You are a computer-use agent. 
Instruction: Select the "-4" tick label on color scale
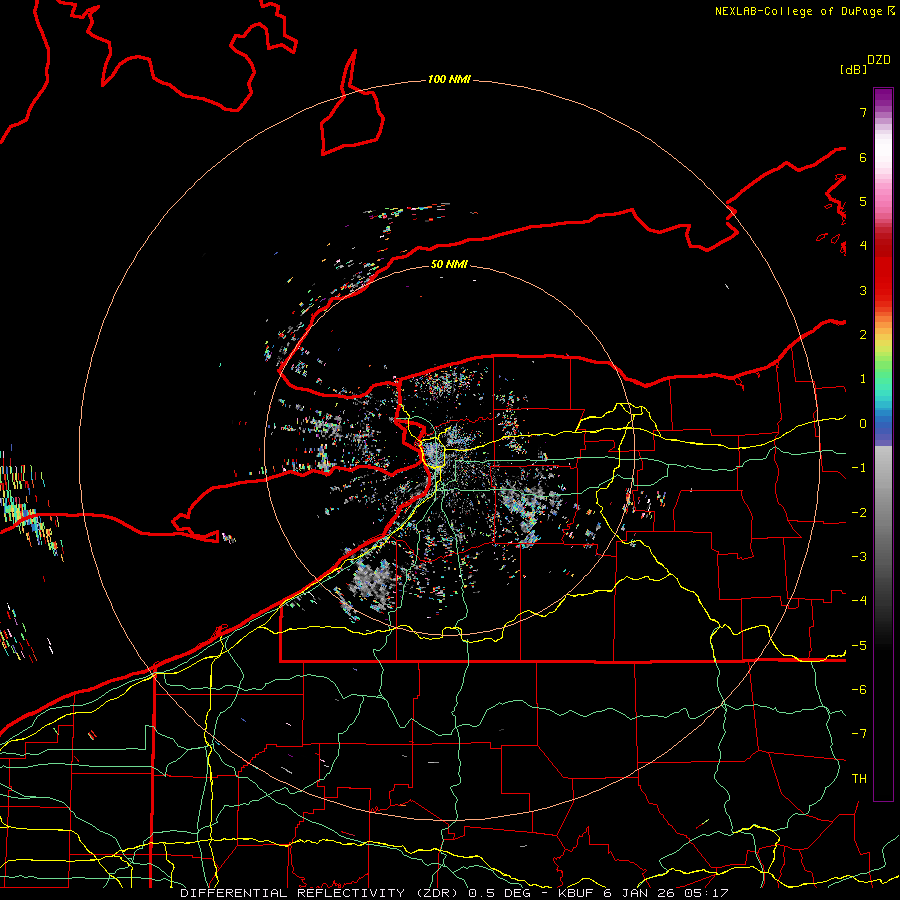pos(859,601)
